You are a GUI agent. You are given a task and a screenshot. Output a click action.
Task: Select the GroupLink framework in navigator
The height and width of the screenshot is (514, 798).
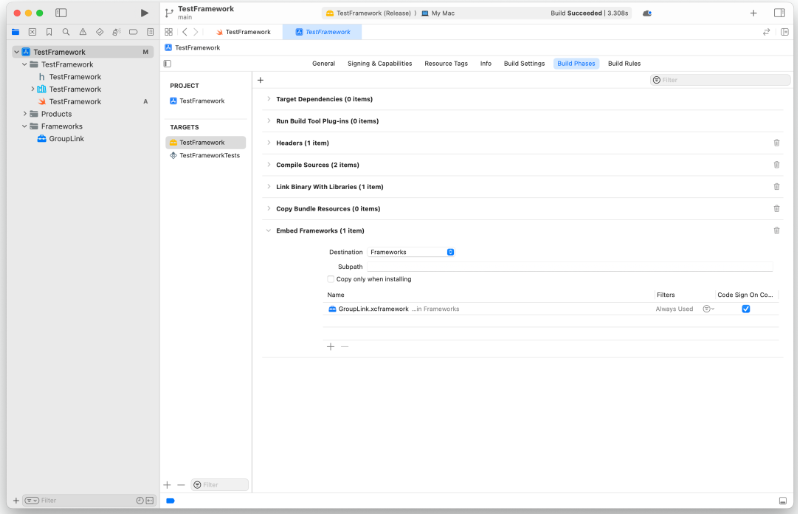click(x=65, y=139)
